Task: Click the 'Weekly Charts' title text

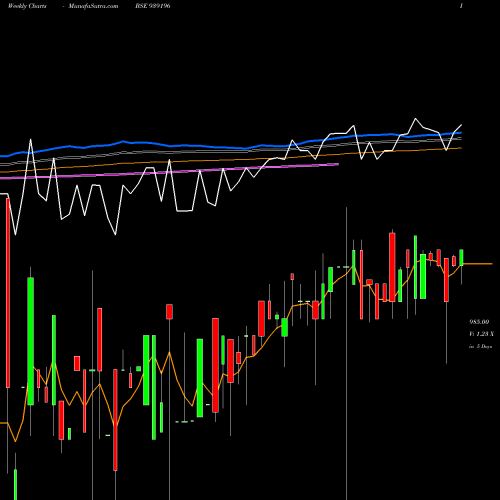Action: pos(27,6)
